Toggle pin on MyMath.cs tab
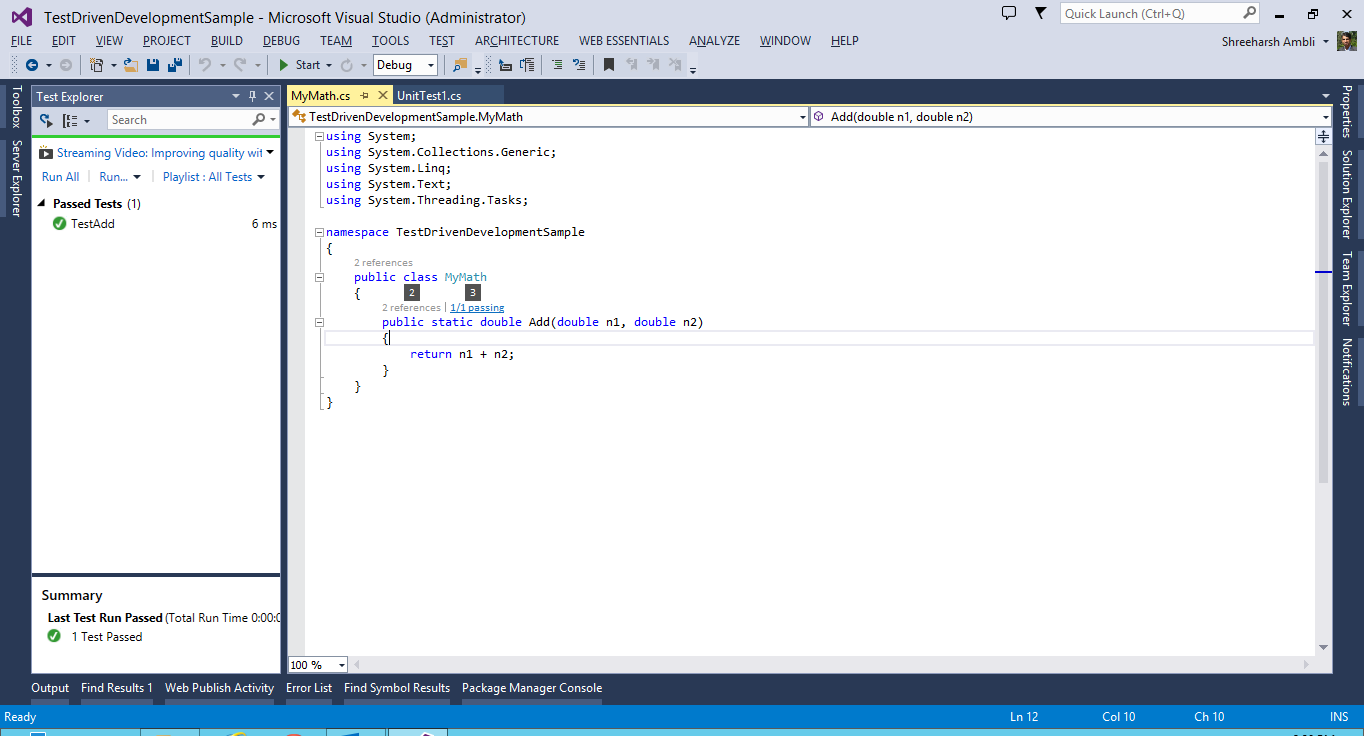This screenshot has height=736, width=1364. click(x=364, y=96)
